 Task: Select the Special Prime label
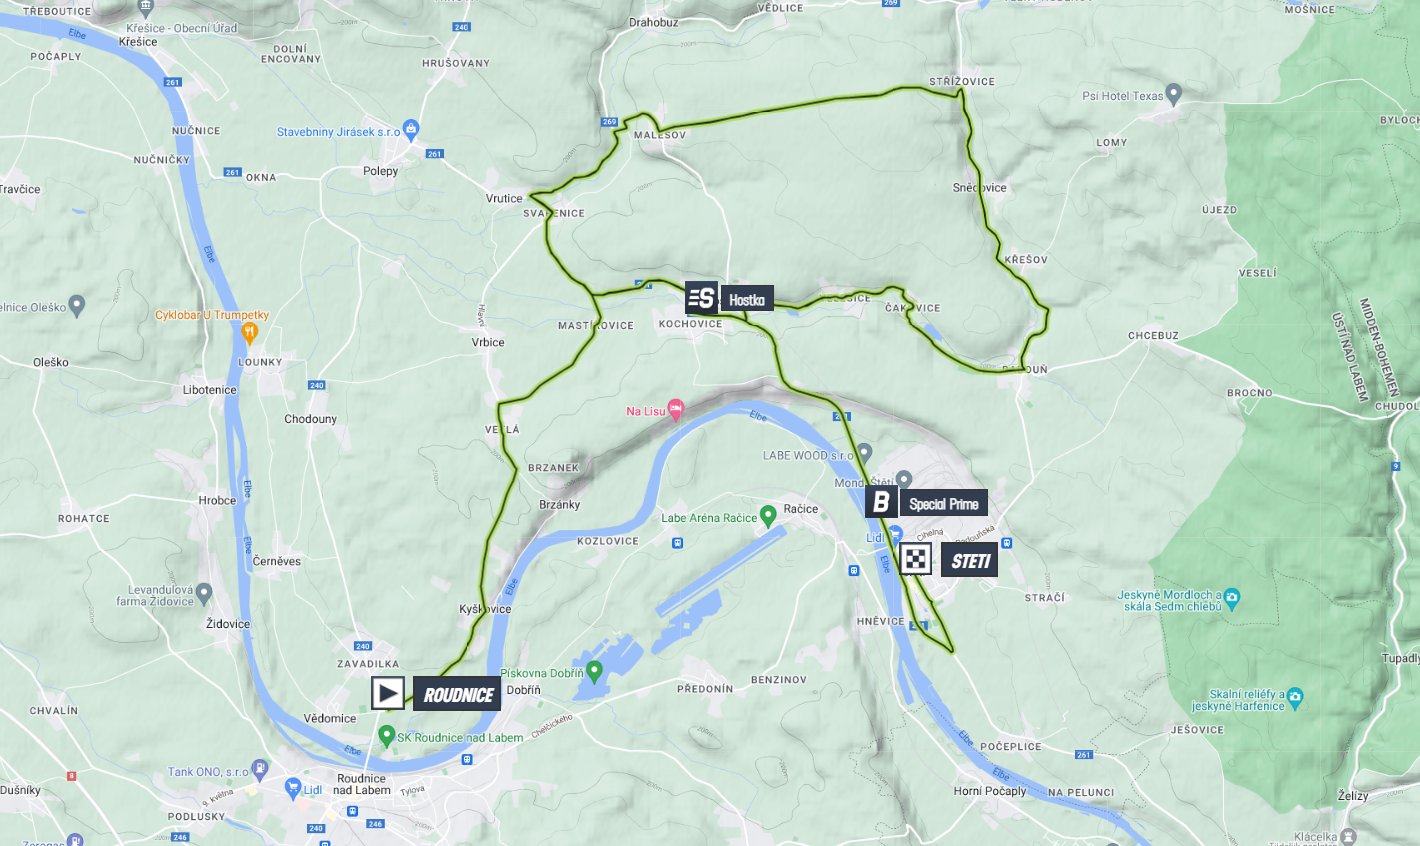click(x=943, y=503)
